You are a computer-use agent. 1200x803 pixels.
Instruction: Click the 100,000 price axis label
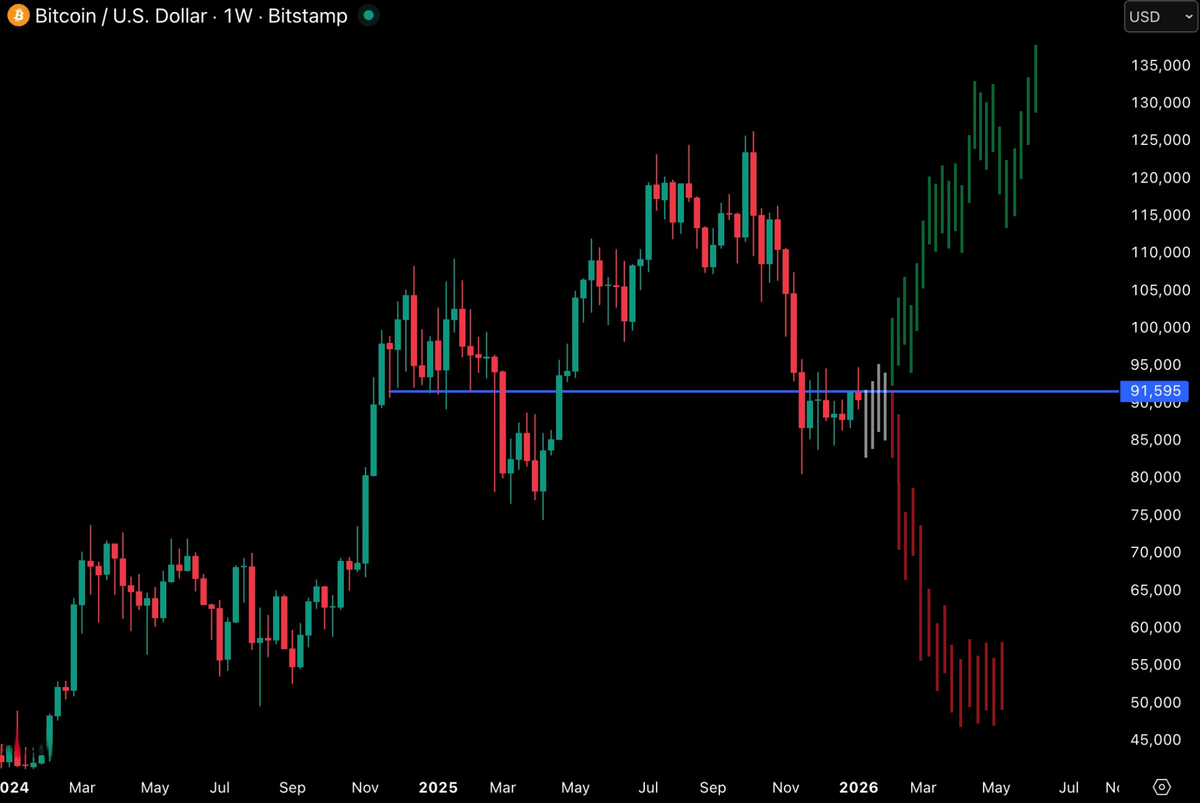pyautogui.click(x=1160, y=327)
